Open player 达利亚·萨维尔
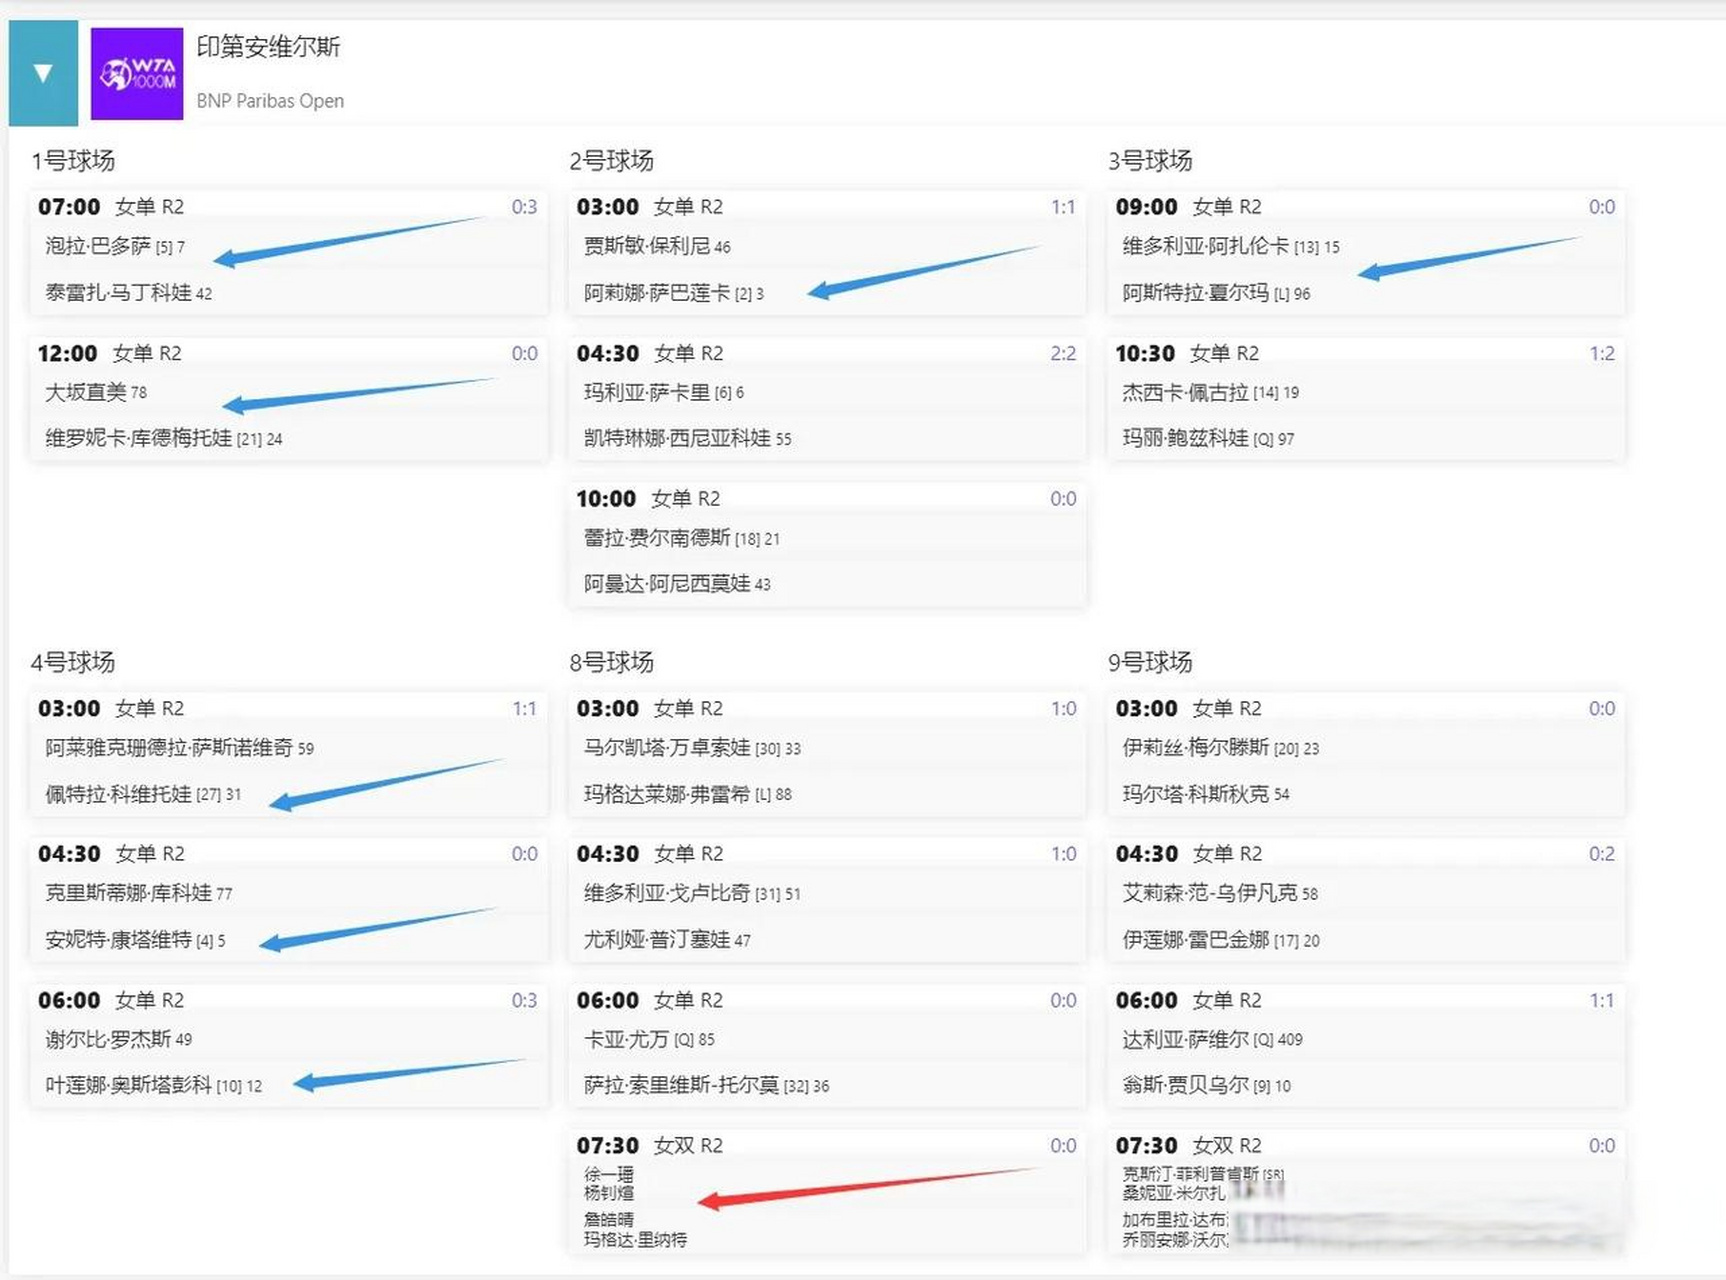1726x1280 pixels. point(1186,1039)
